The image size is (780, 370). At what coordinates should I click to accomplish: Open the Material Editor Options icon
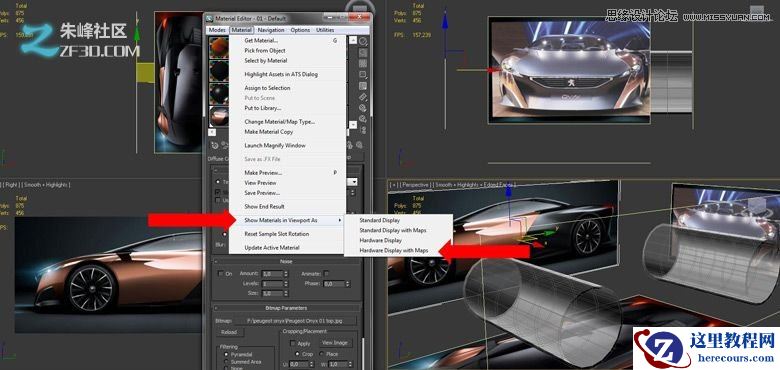point(363,108)
